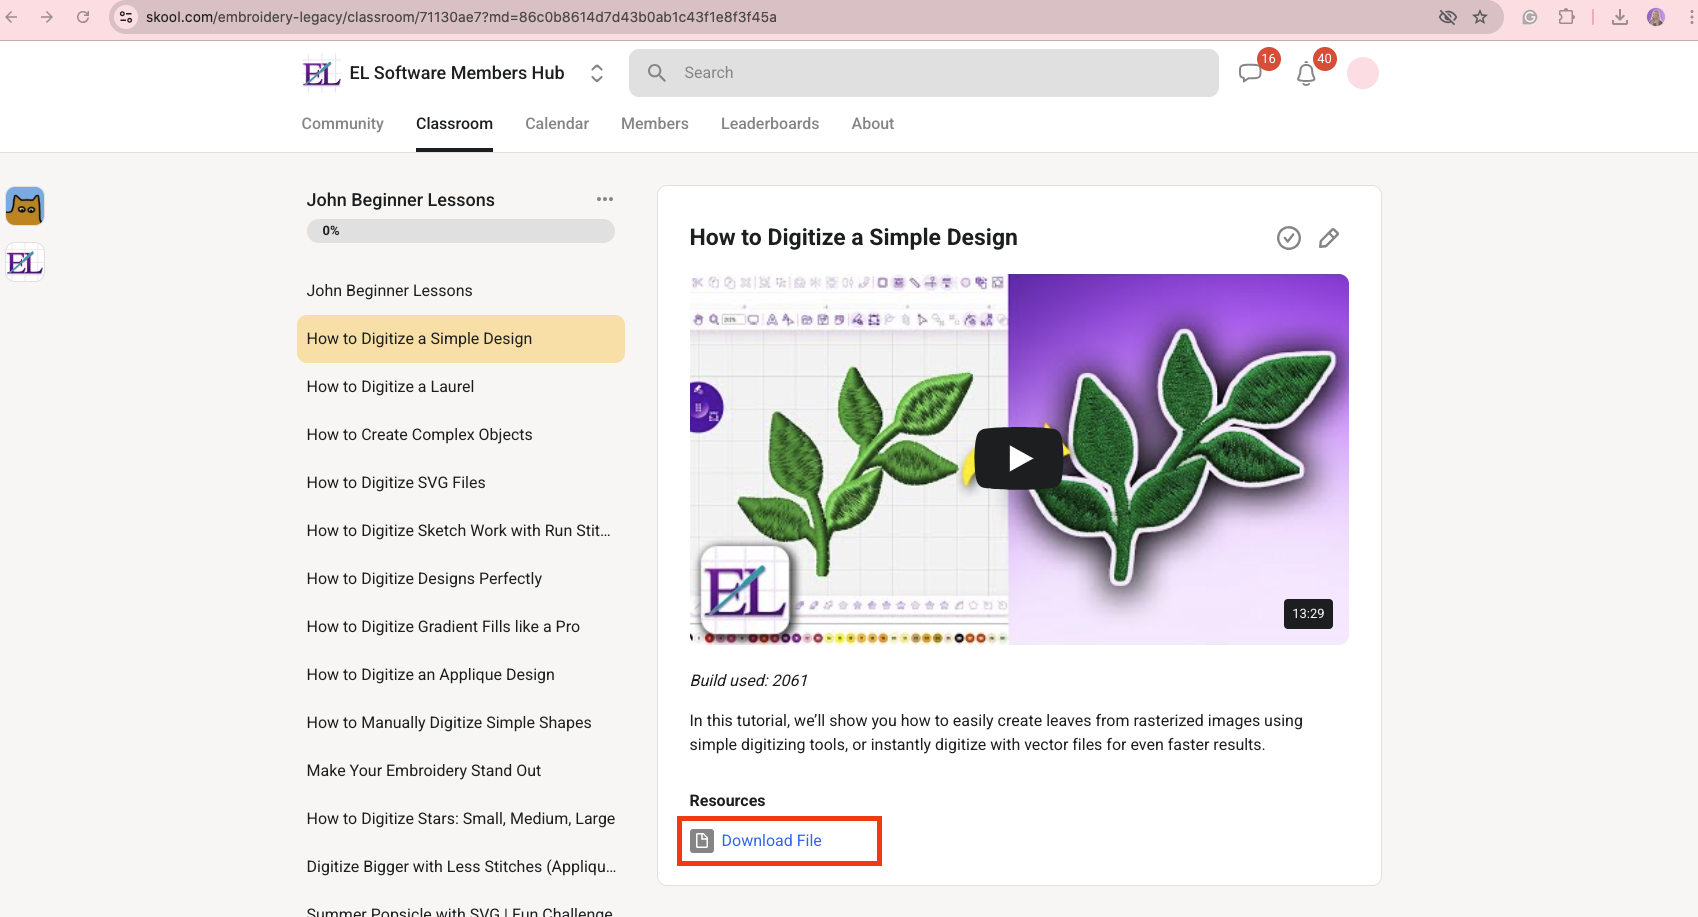Click into the Search field
The width and height of the screenshot is (1698, 917).
click(923, 73)
